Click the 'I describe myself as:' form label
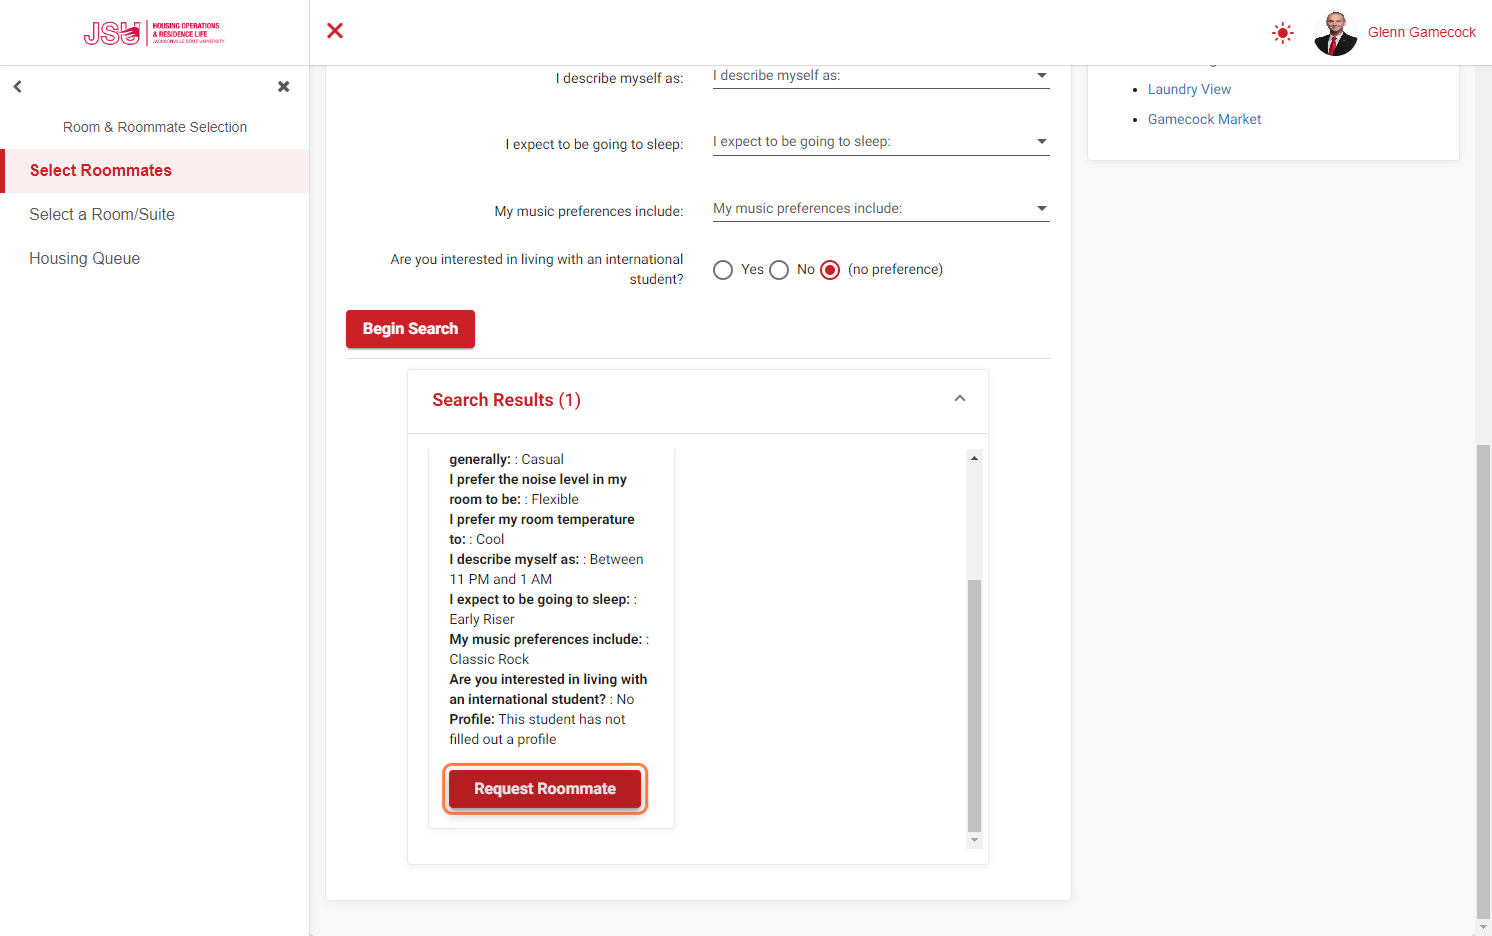Viewport: 1492px width, 936px height. (620, 78)
